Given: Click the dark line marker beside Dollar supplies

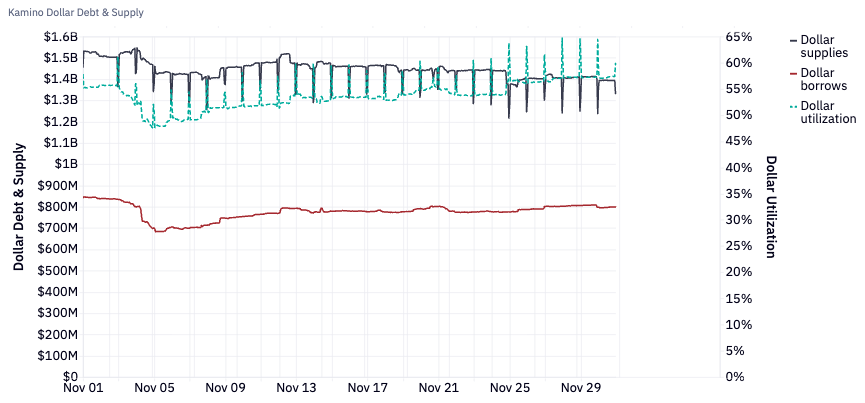Looking at the screenshot, I should point(793,39).
